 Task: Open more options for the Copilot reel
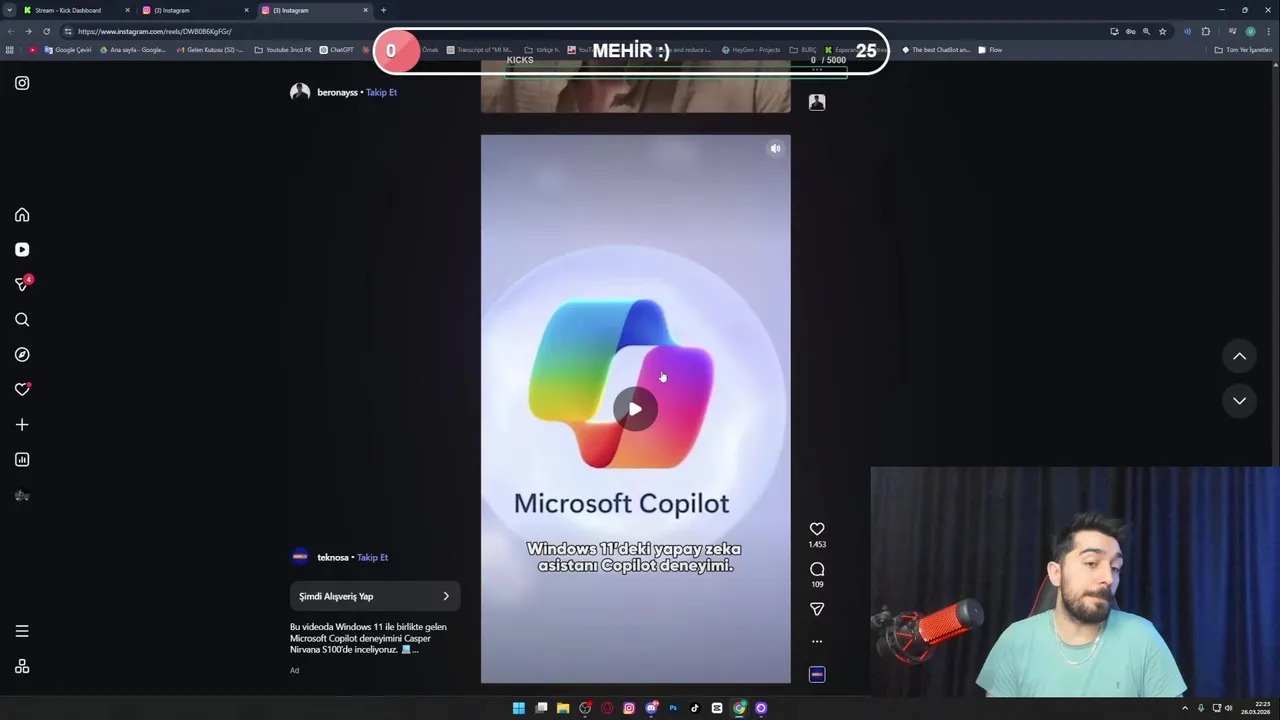[x=817, y=641]
